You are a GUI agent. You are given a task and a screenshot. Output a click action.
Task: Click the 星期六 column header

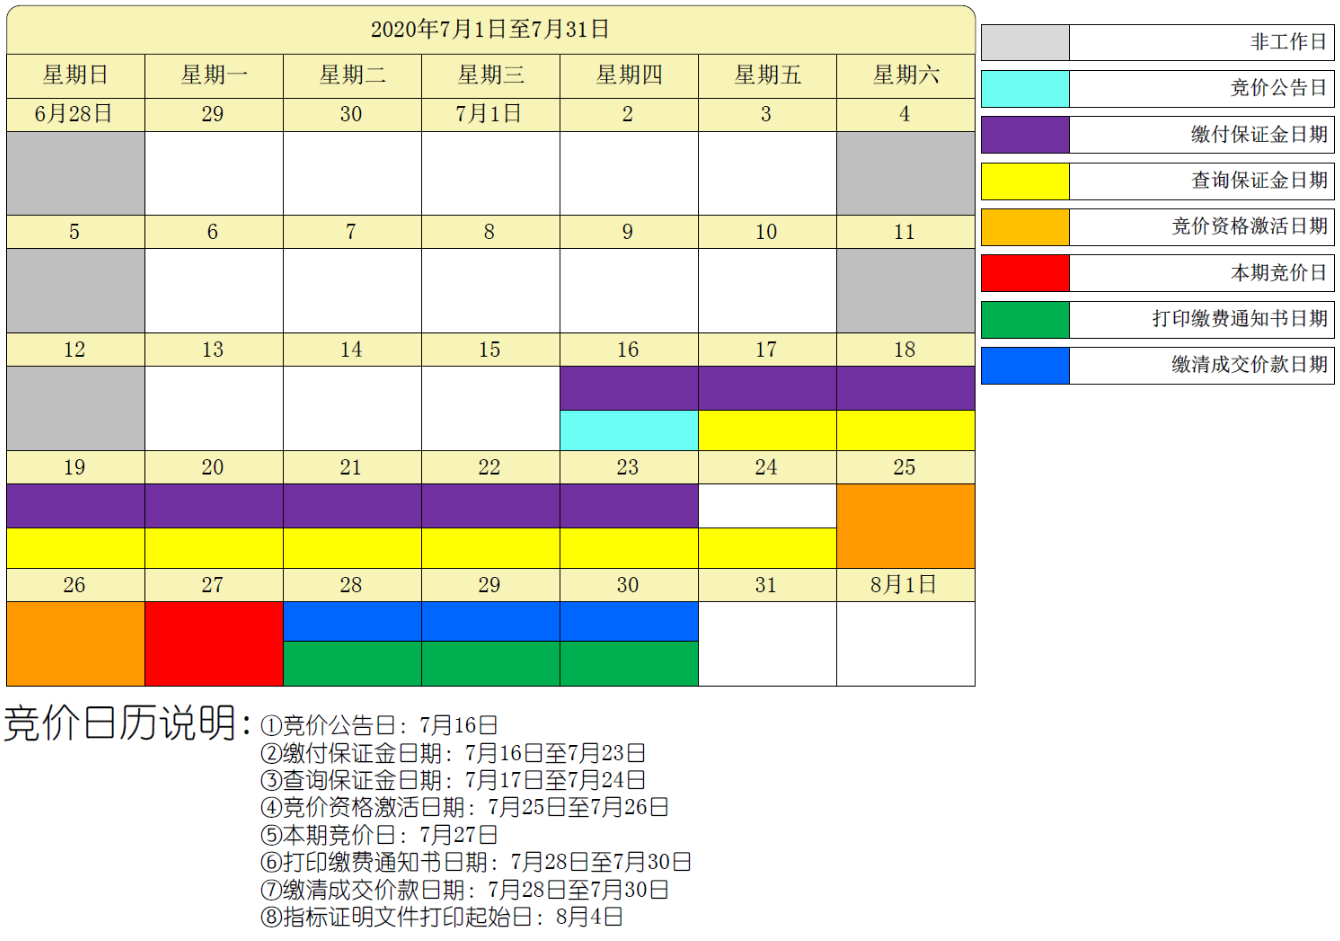pos(906,76)
